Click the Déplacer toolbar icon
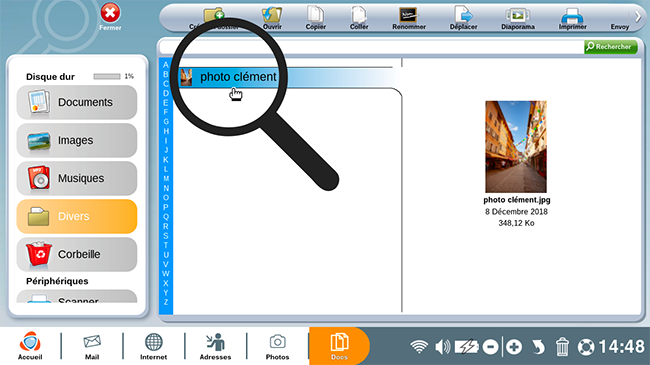The width and height of the screenshot is (650, 365). point(463,18)
